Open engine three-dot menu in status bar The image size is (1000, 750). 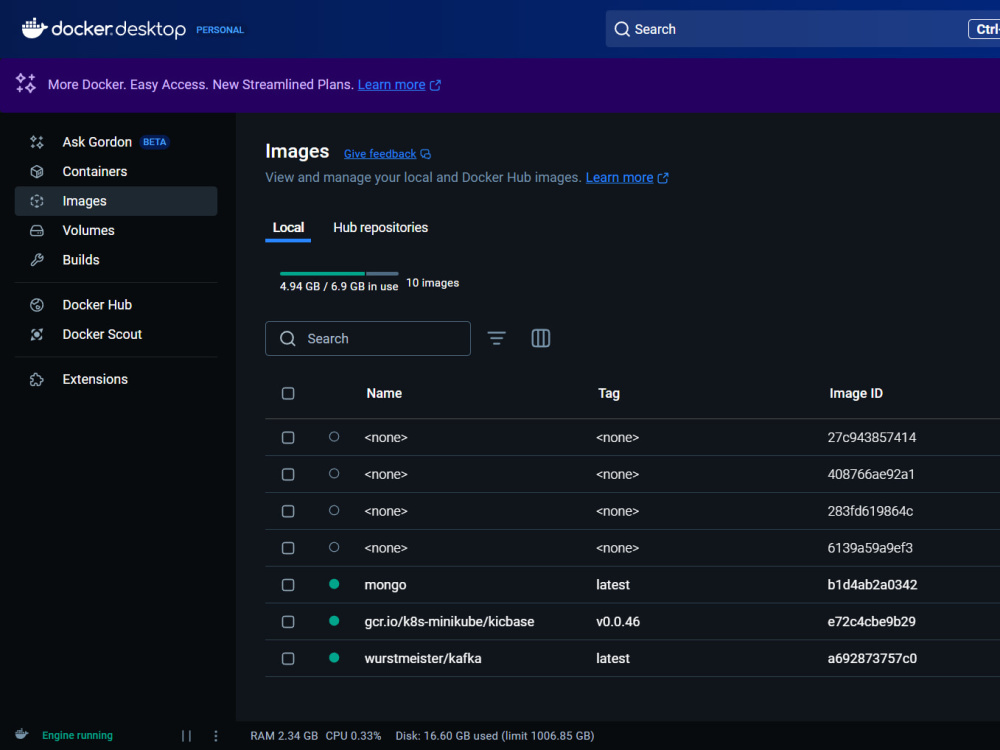216,736
